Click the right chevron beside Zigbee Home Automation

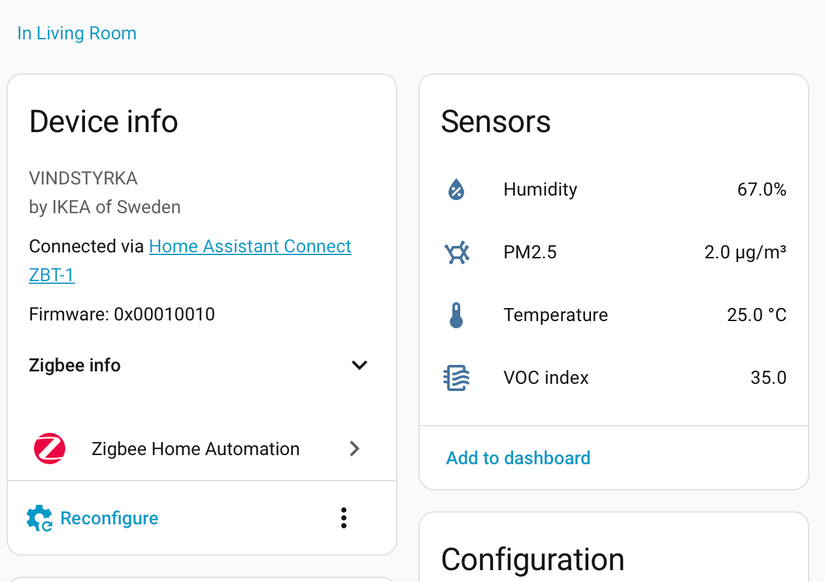click(x=354, y=449)
